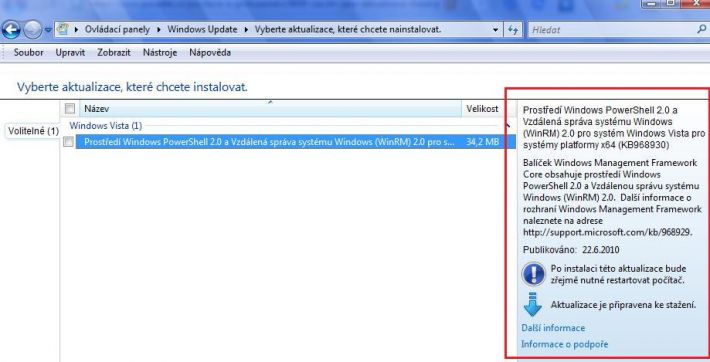Expand arrow after Windows Update breadcrumb
Image resolution: width=710 pixels, height=362 pixels.
tap(246, 30)
